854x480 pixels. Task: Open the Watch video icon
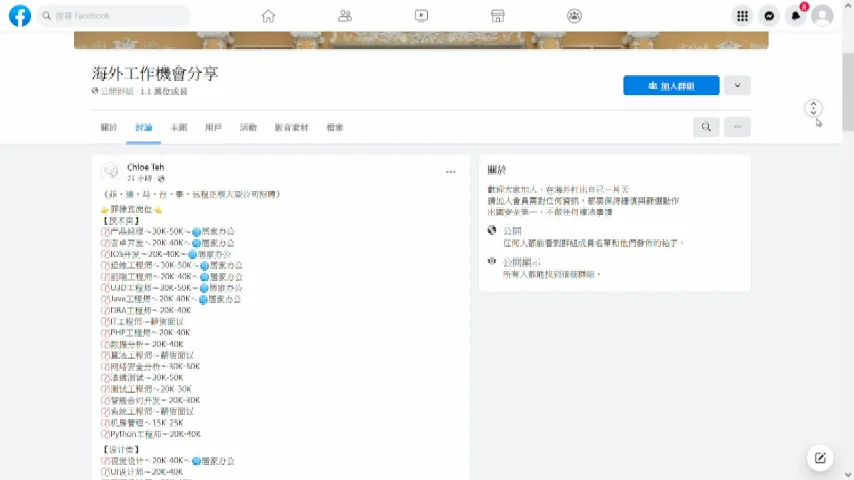pyautogui.click(x=421, y=16)
